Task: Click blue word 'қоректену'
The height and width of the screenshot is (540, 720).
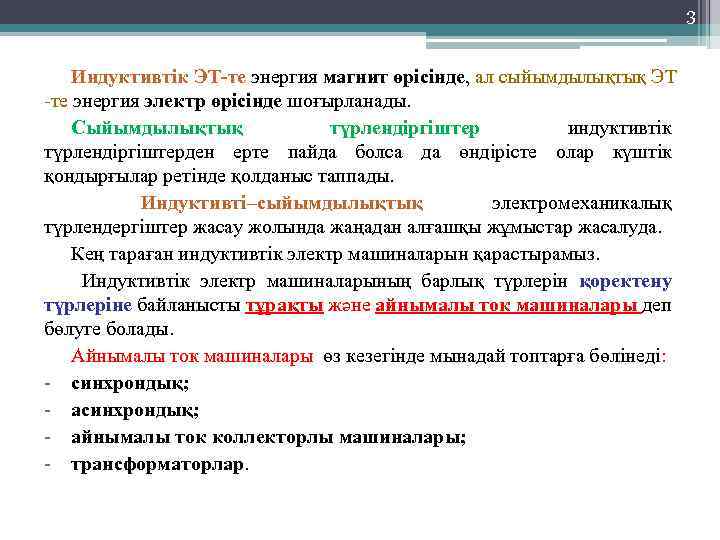Action: (625, 281)
